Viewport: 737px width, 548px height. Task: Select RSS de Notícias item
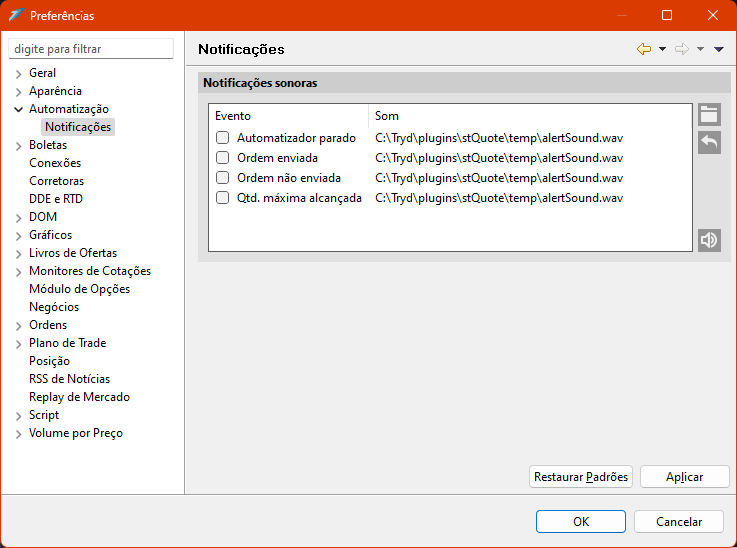click(70, 379)
